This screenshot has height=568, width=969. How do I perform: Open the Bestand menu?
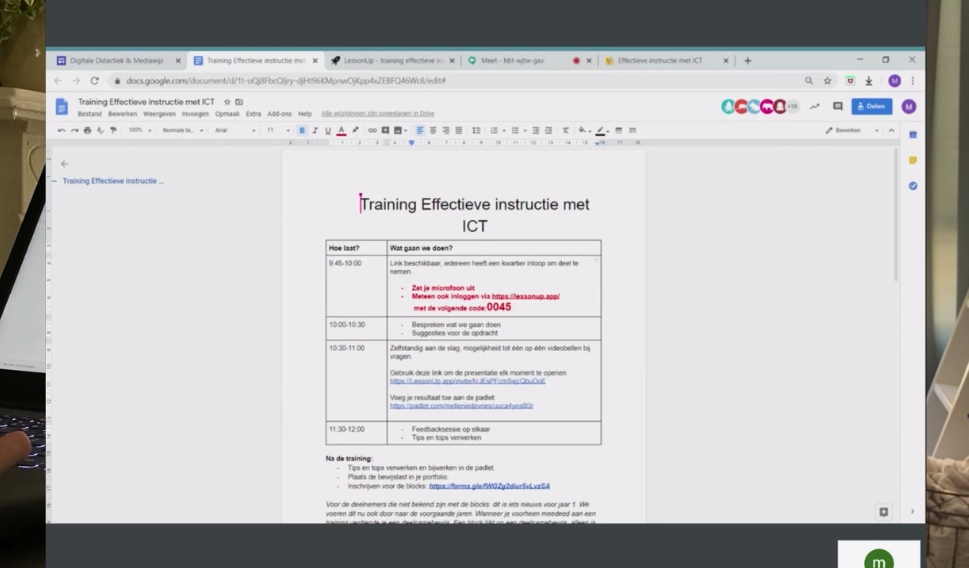coord(90,114)
